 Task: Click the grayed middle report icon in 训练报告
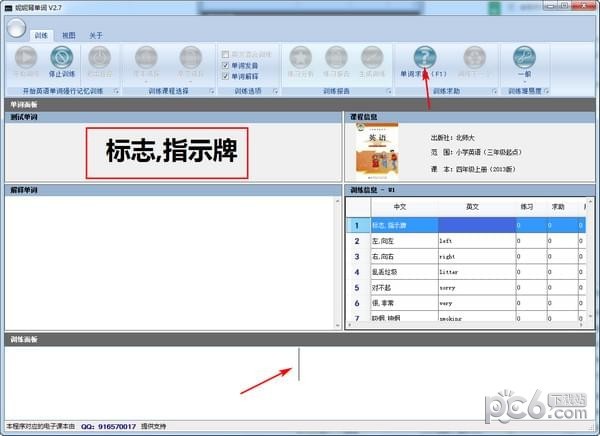(336, 57)
